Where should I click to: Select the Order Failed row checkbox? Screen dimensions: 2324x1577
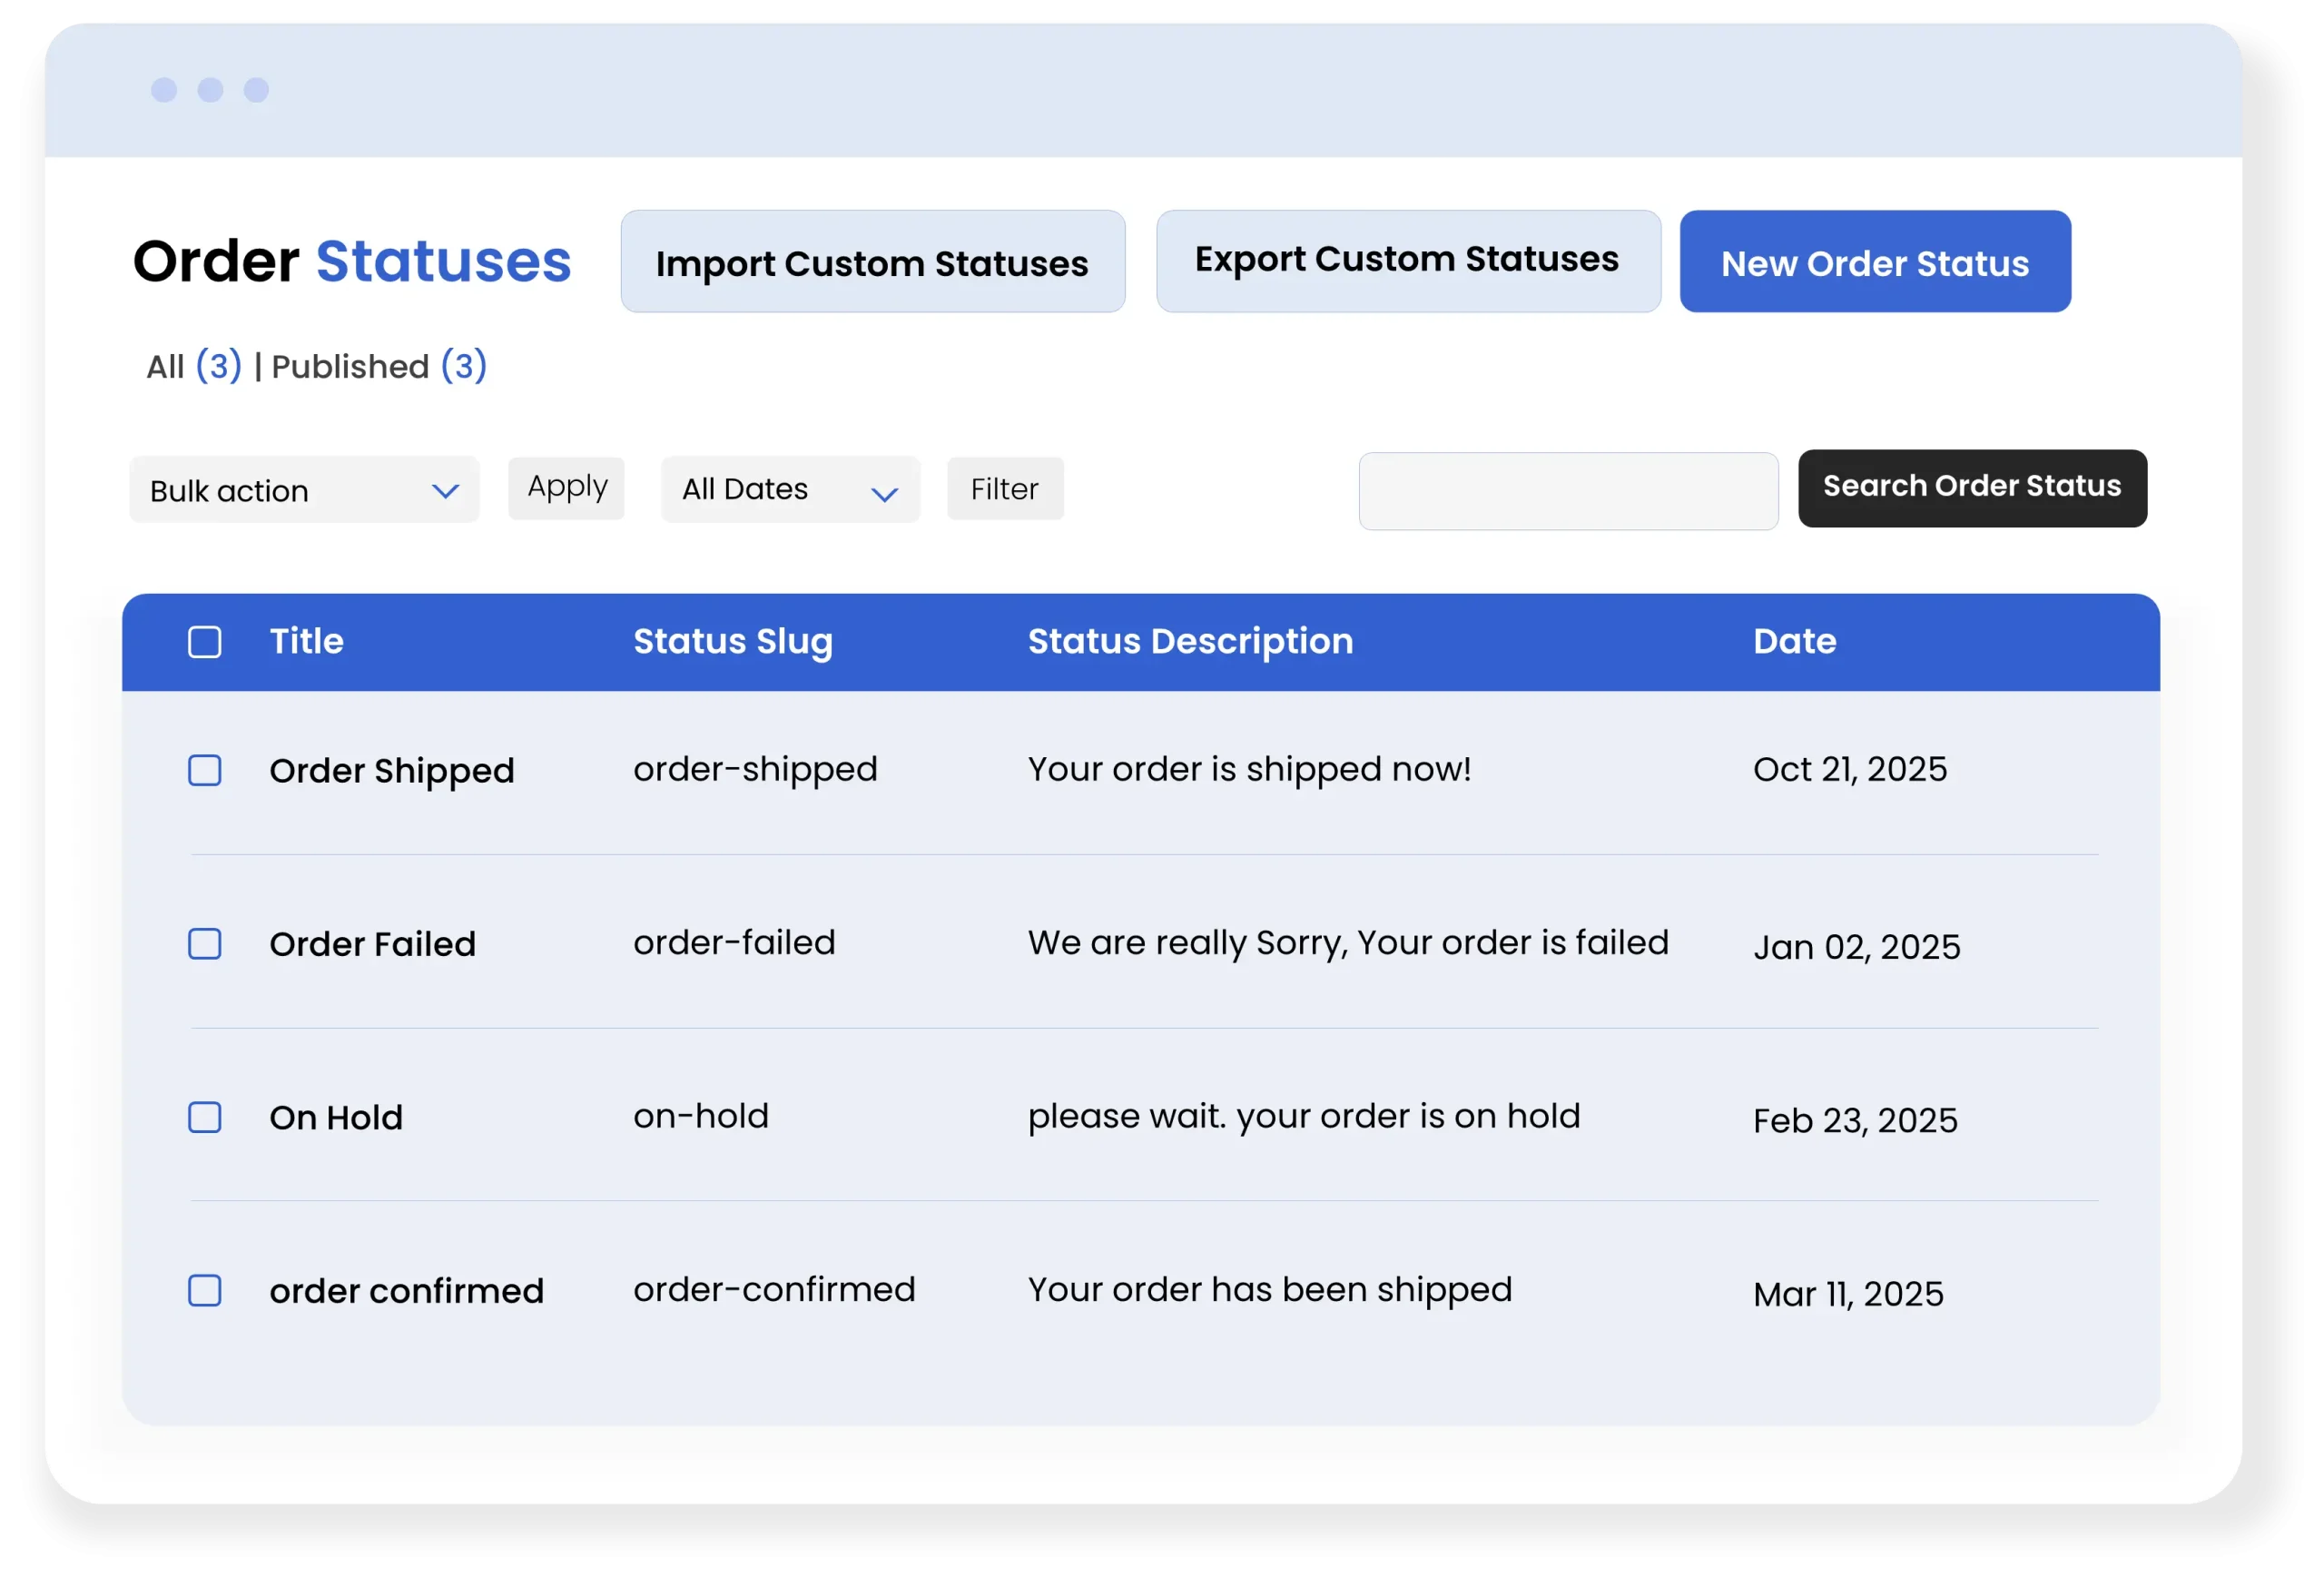tap(205, 944)
